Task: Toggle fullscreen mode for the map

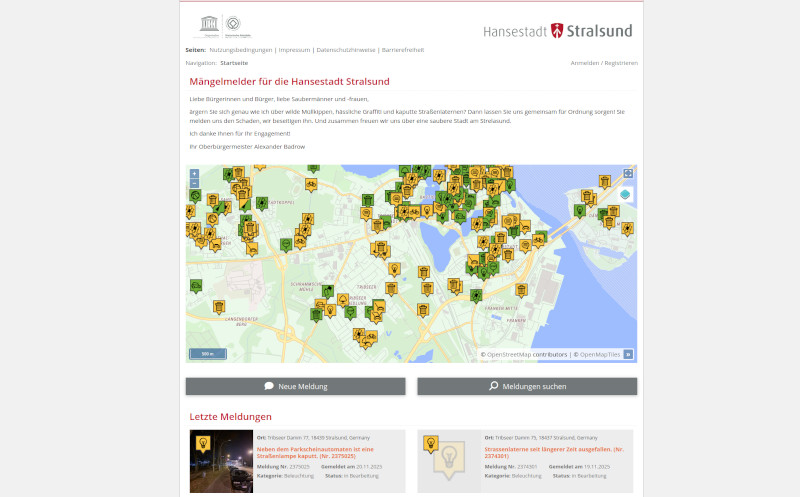Action: tap(628, 173)
